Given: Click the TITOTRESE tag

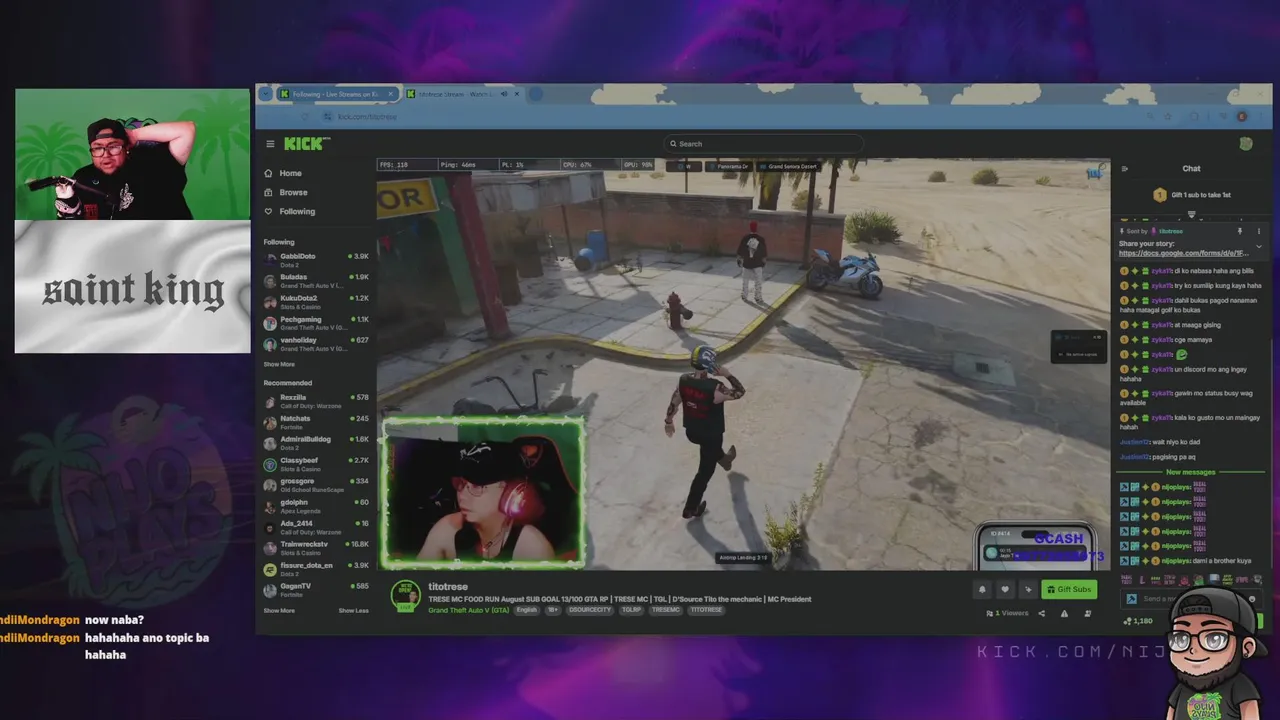Looking at the screenshot, I should 706,610.
